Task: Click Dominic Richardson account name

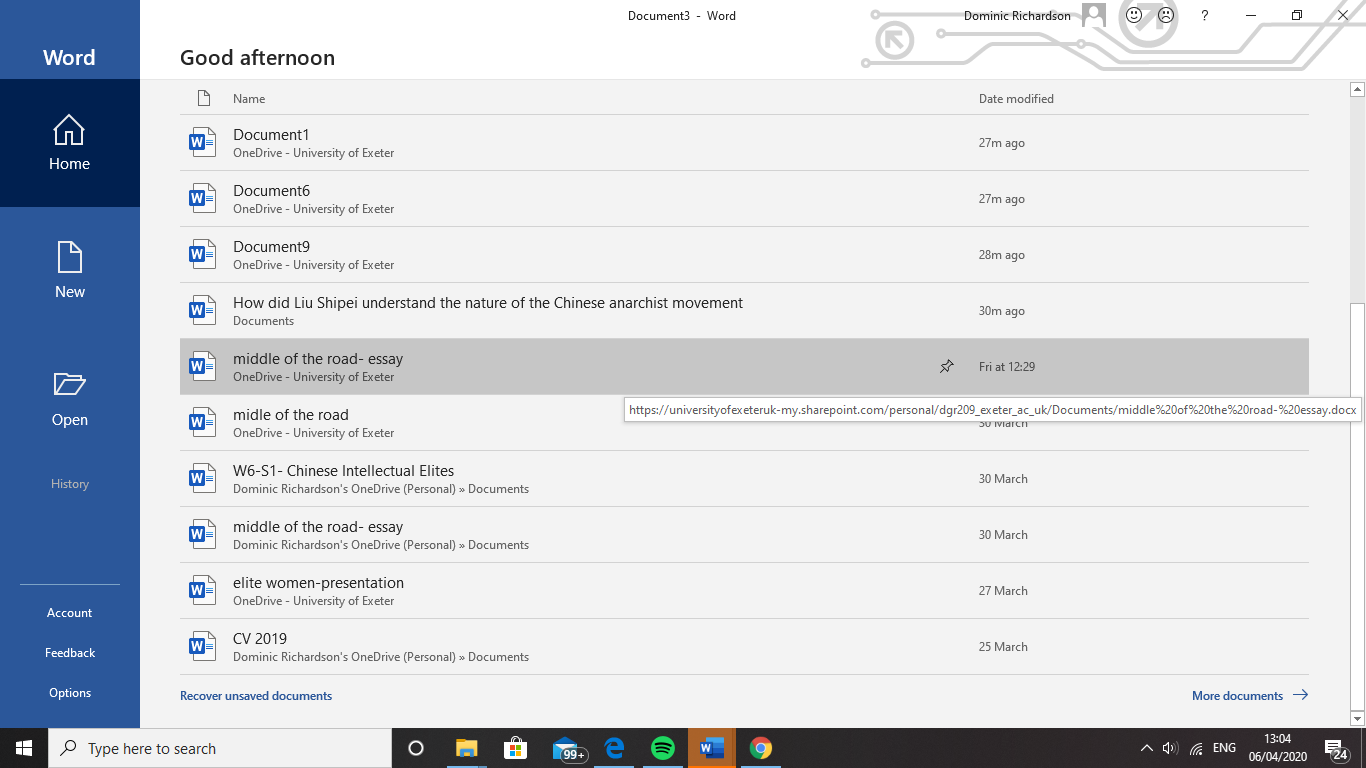Action: (x=1017, y=15)
